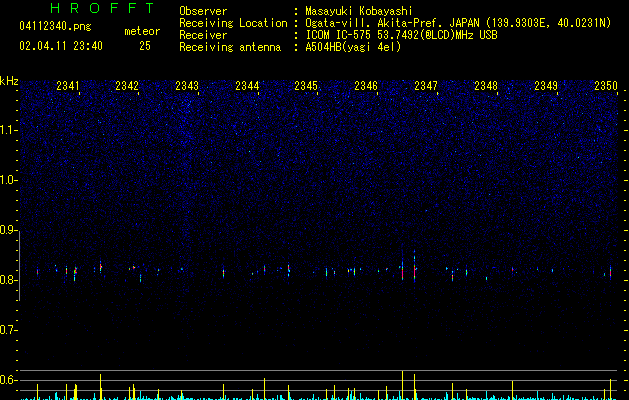Click the "Receiving Location" label

coord(233,23)
